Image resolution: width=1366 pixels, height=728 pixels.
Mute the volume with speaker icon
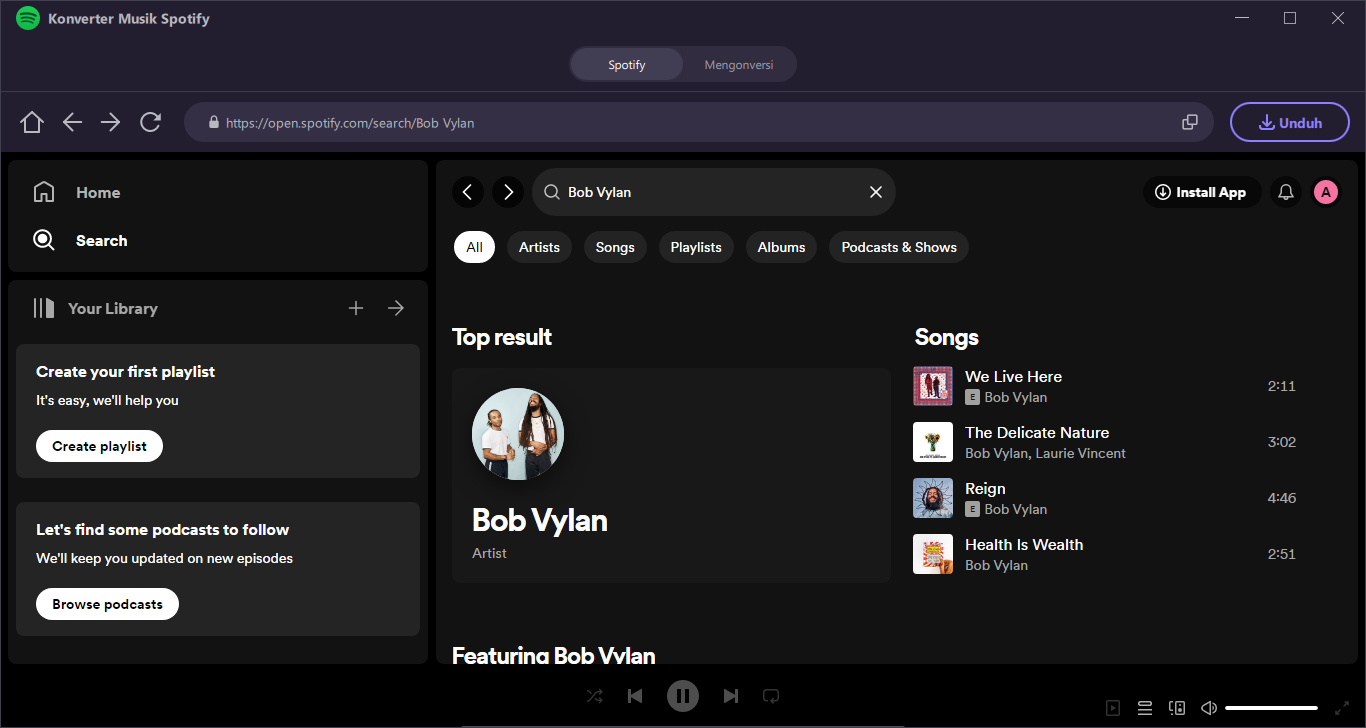[x=1209, y=708]
